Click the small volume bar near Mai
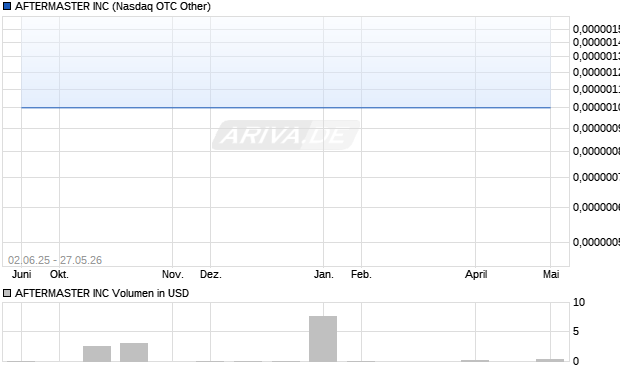The height and width of the screenshot is (371, 620). pyautogui.click(x=550, y=360)
